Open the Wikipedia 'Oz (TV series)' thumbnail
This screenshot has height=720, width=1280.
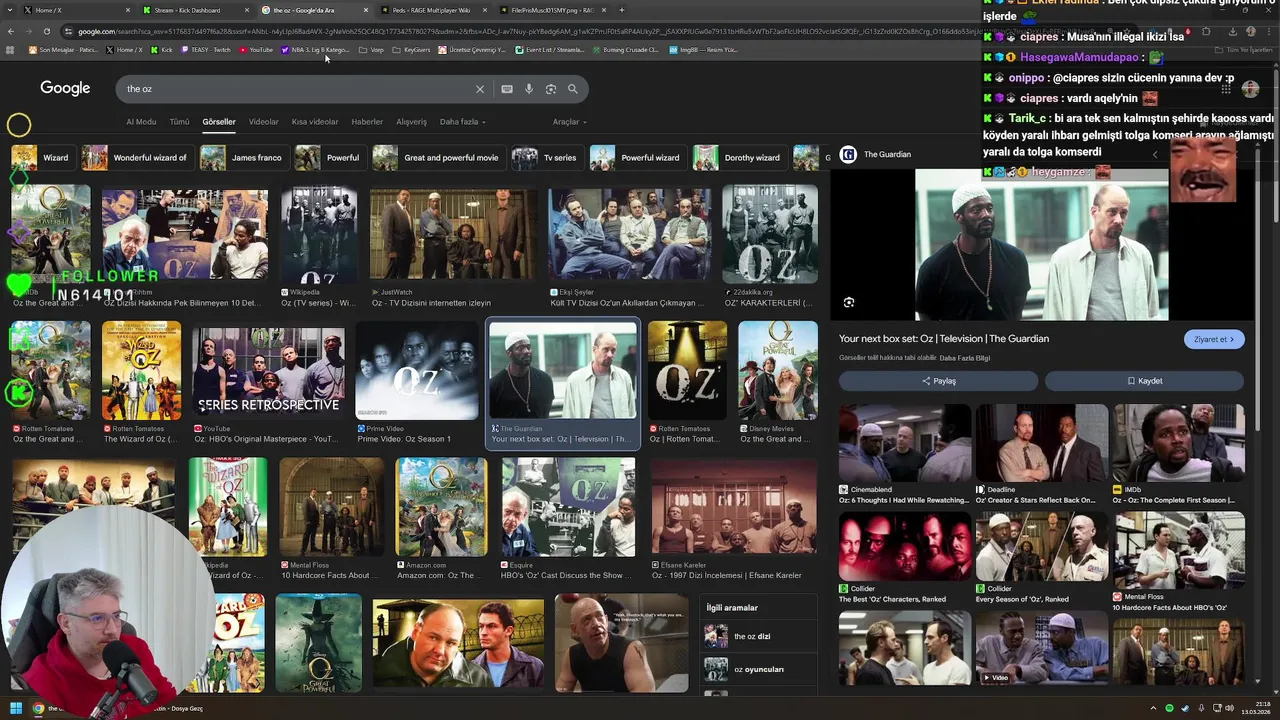[x=318, y=234]
